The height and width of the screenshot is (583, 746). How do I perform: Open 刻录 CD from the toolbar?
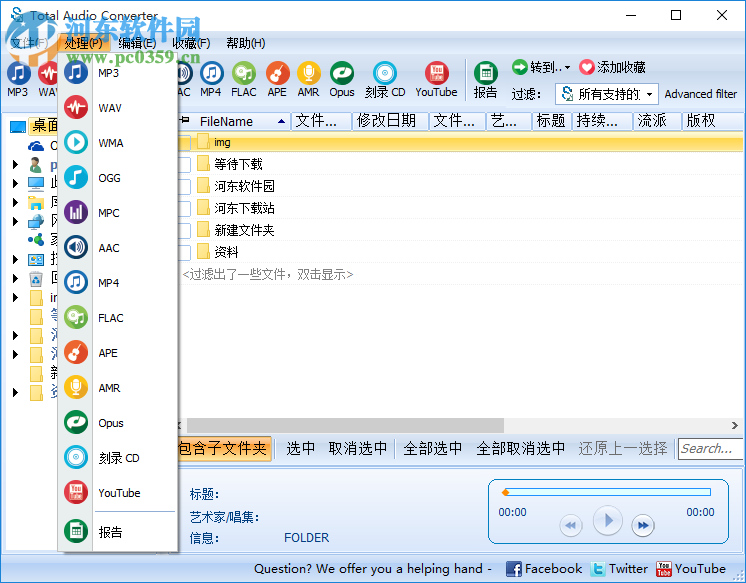click(385, 79)
